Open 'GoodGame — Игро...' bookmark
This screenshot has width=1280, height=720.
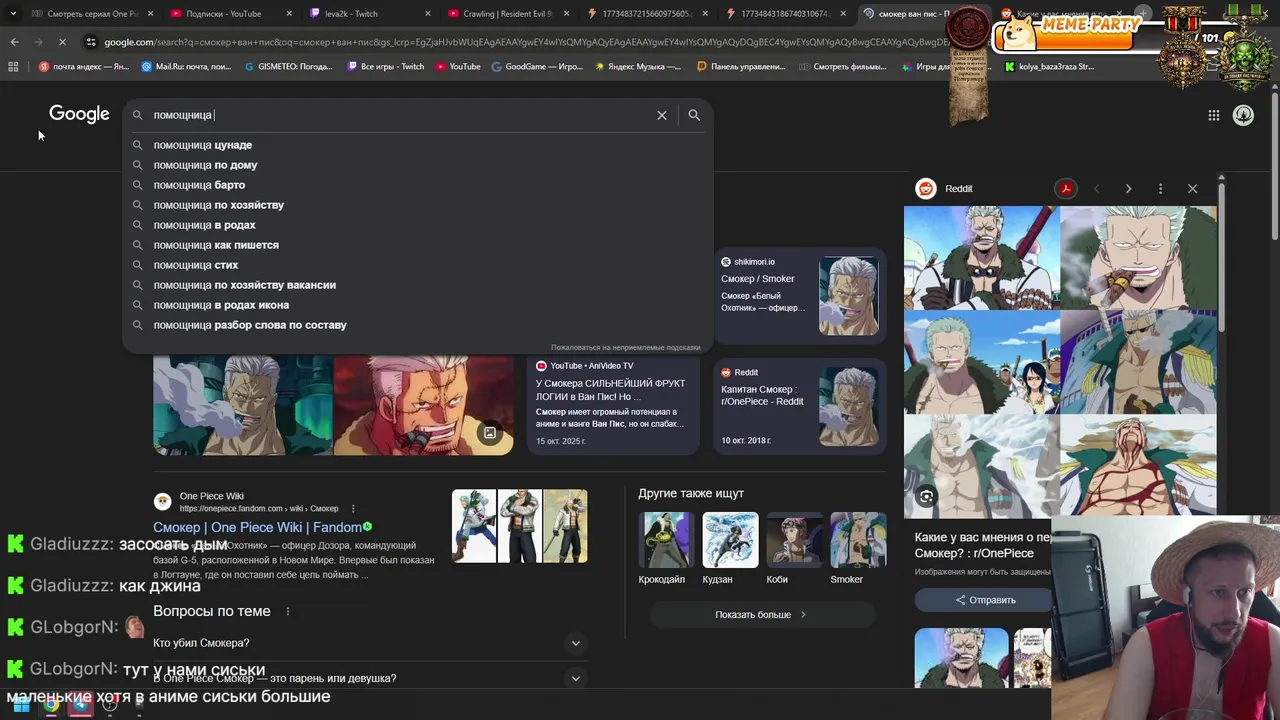(537, 67)
